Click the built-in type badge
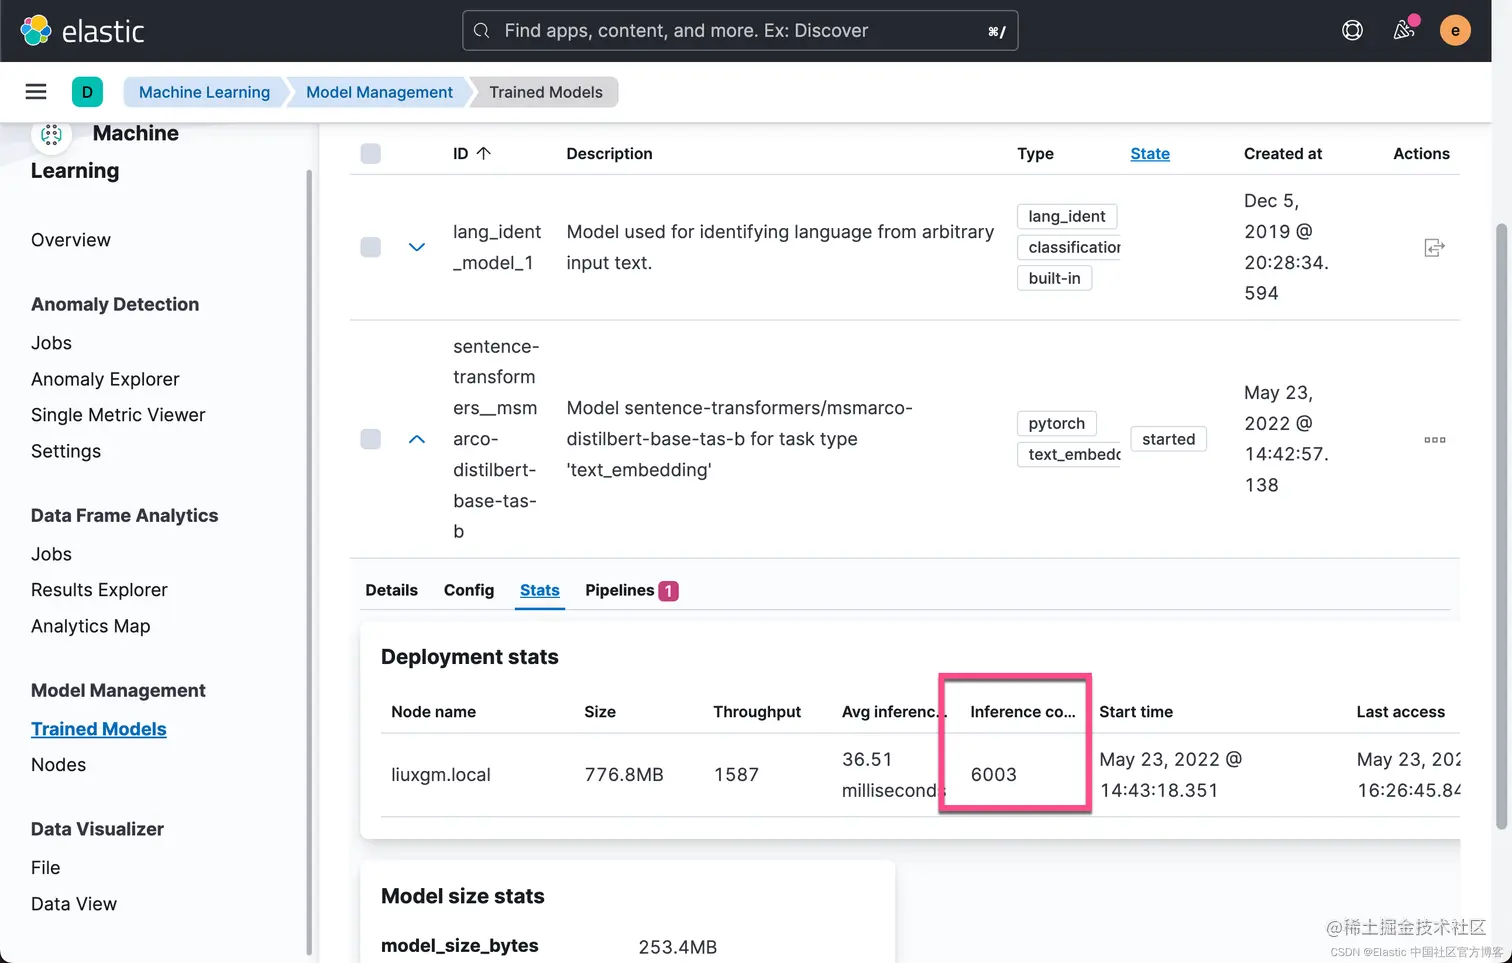The height and width of the screenshot is (963, 1512). [x=1054, y=278]
